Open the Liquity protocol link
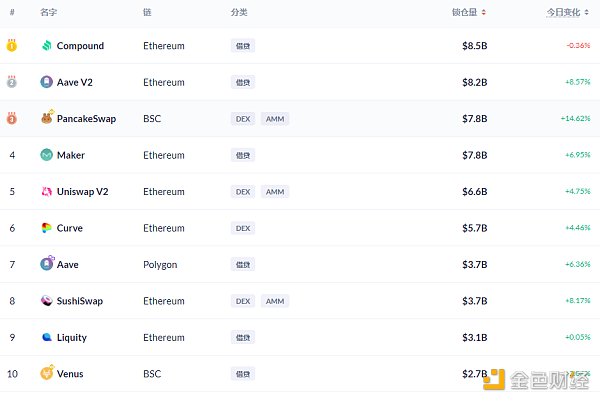This screenshot has height=401, width=600. point(72,338)
